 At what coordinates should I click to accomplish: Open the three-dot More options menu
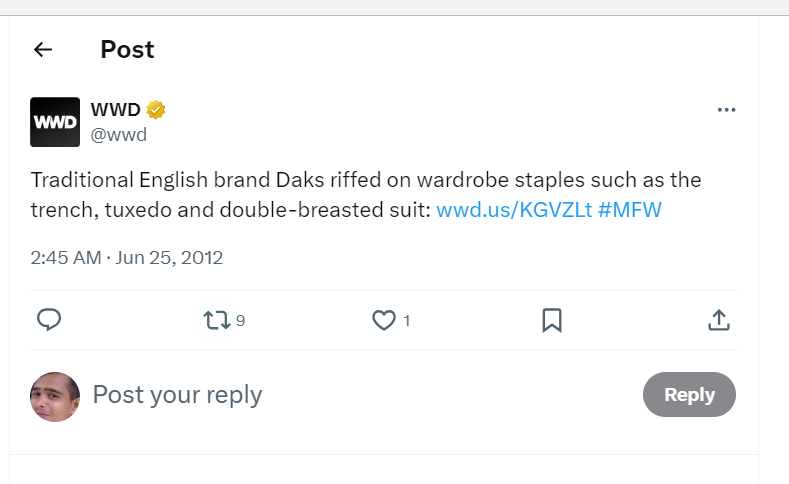[726, 110]
